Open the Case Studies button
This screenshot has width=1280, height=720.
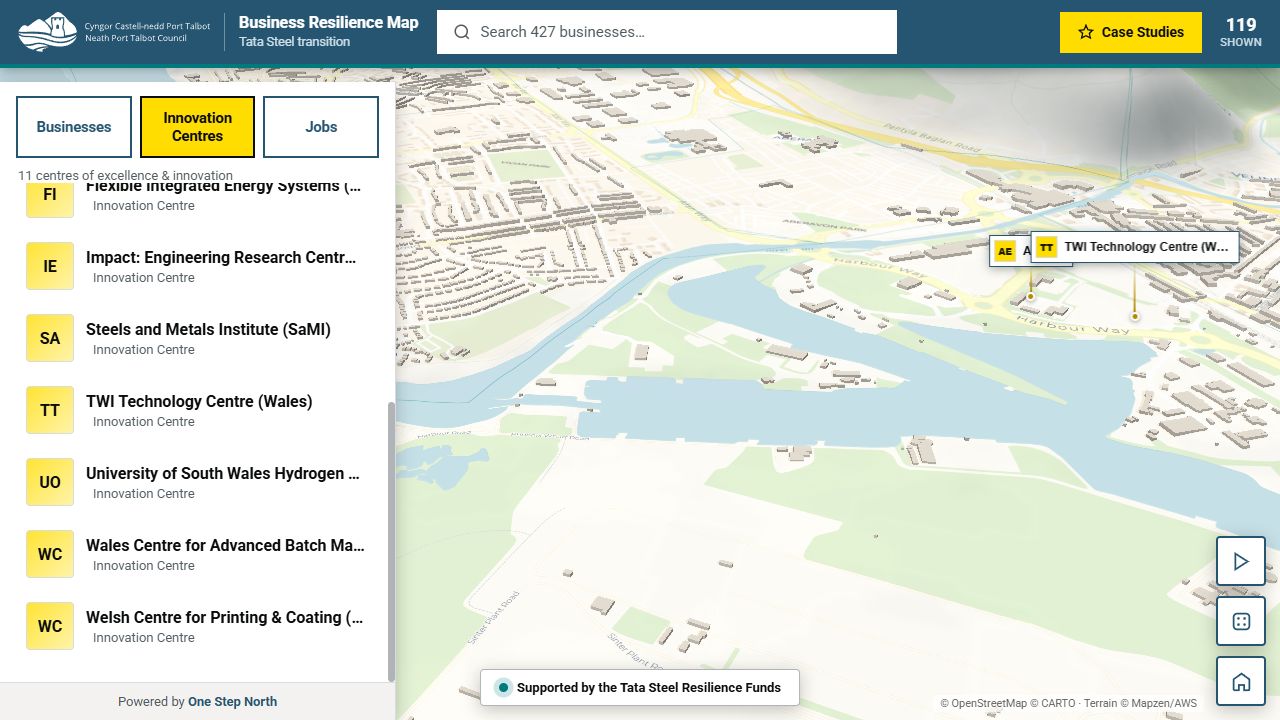pyautogui.click(x=1130, y=32)
